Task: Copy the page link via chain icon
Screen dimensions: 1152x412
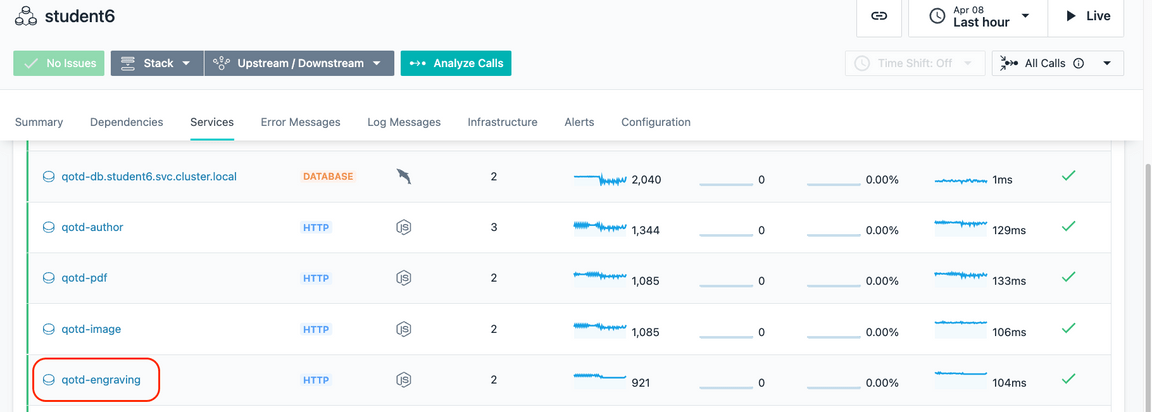Action: point(879,16)
